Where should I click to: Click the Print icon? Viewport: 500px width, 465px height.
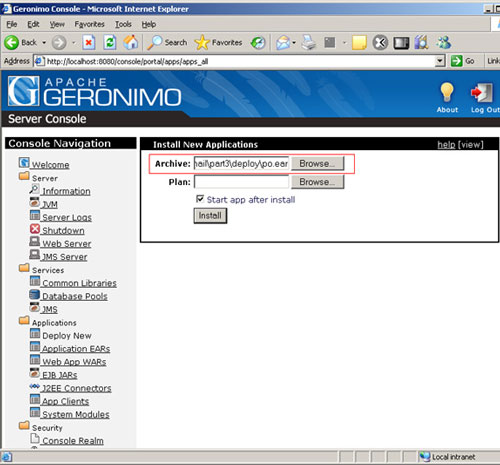(x=309, y=43)
